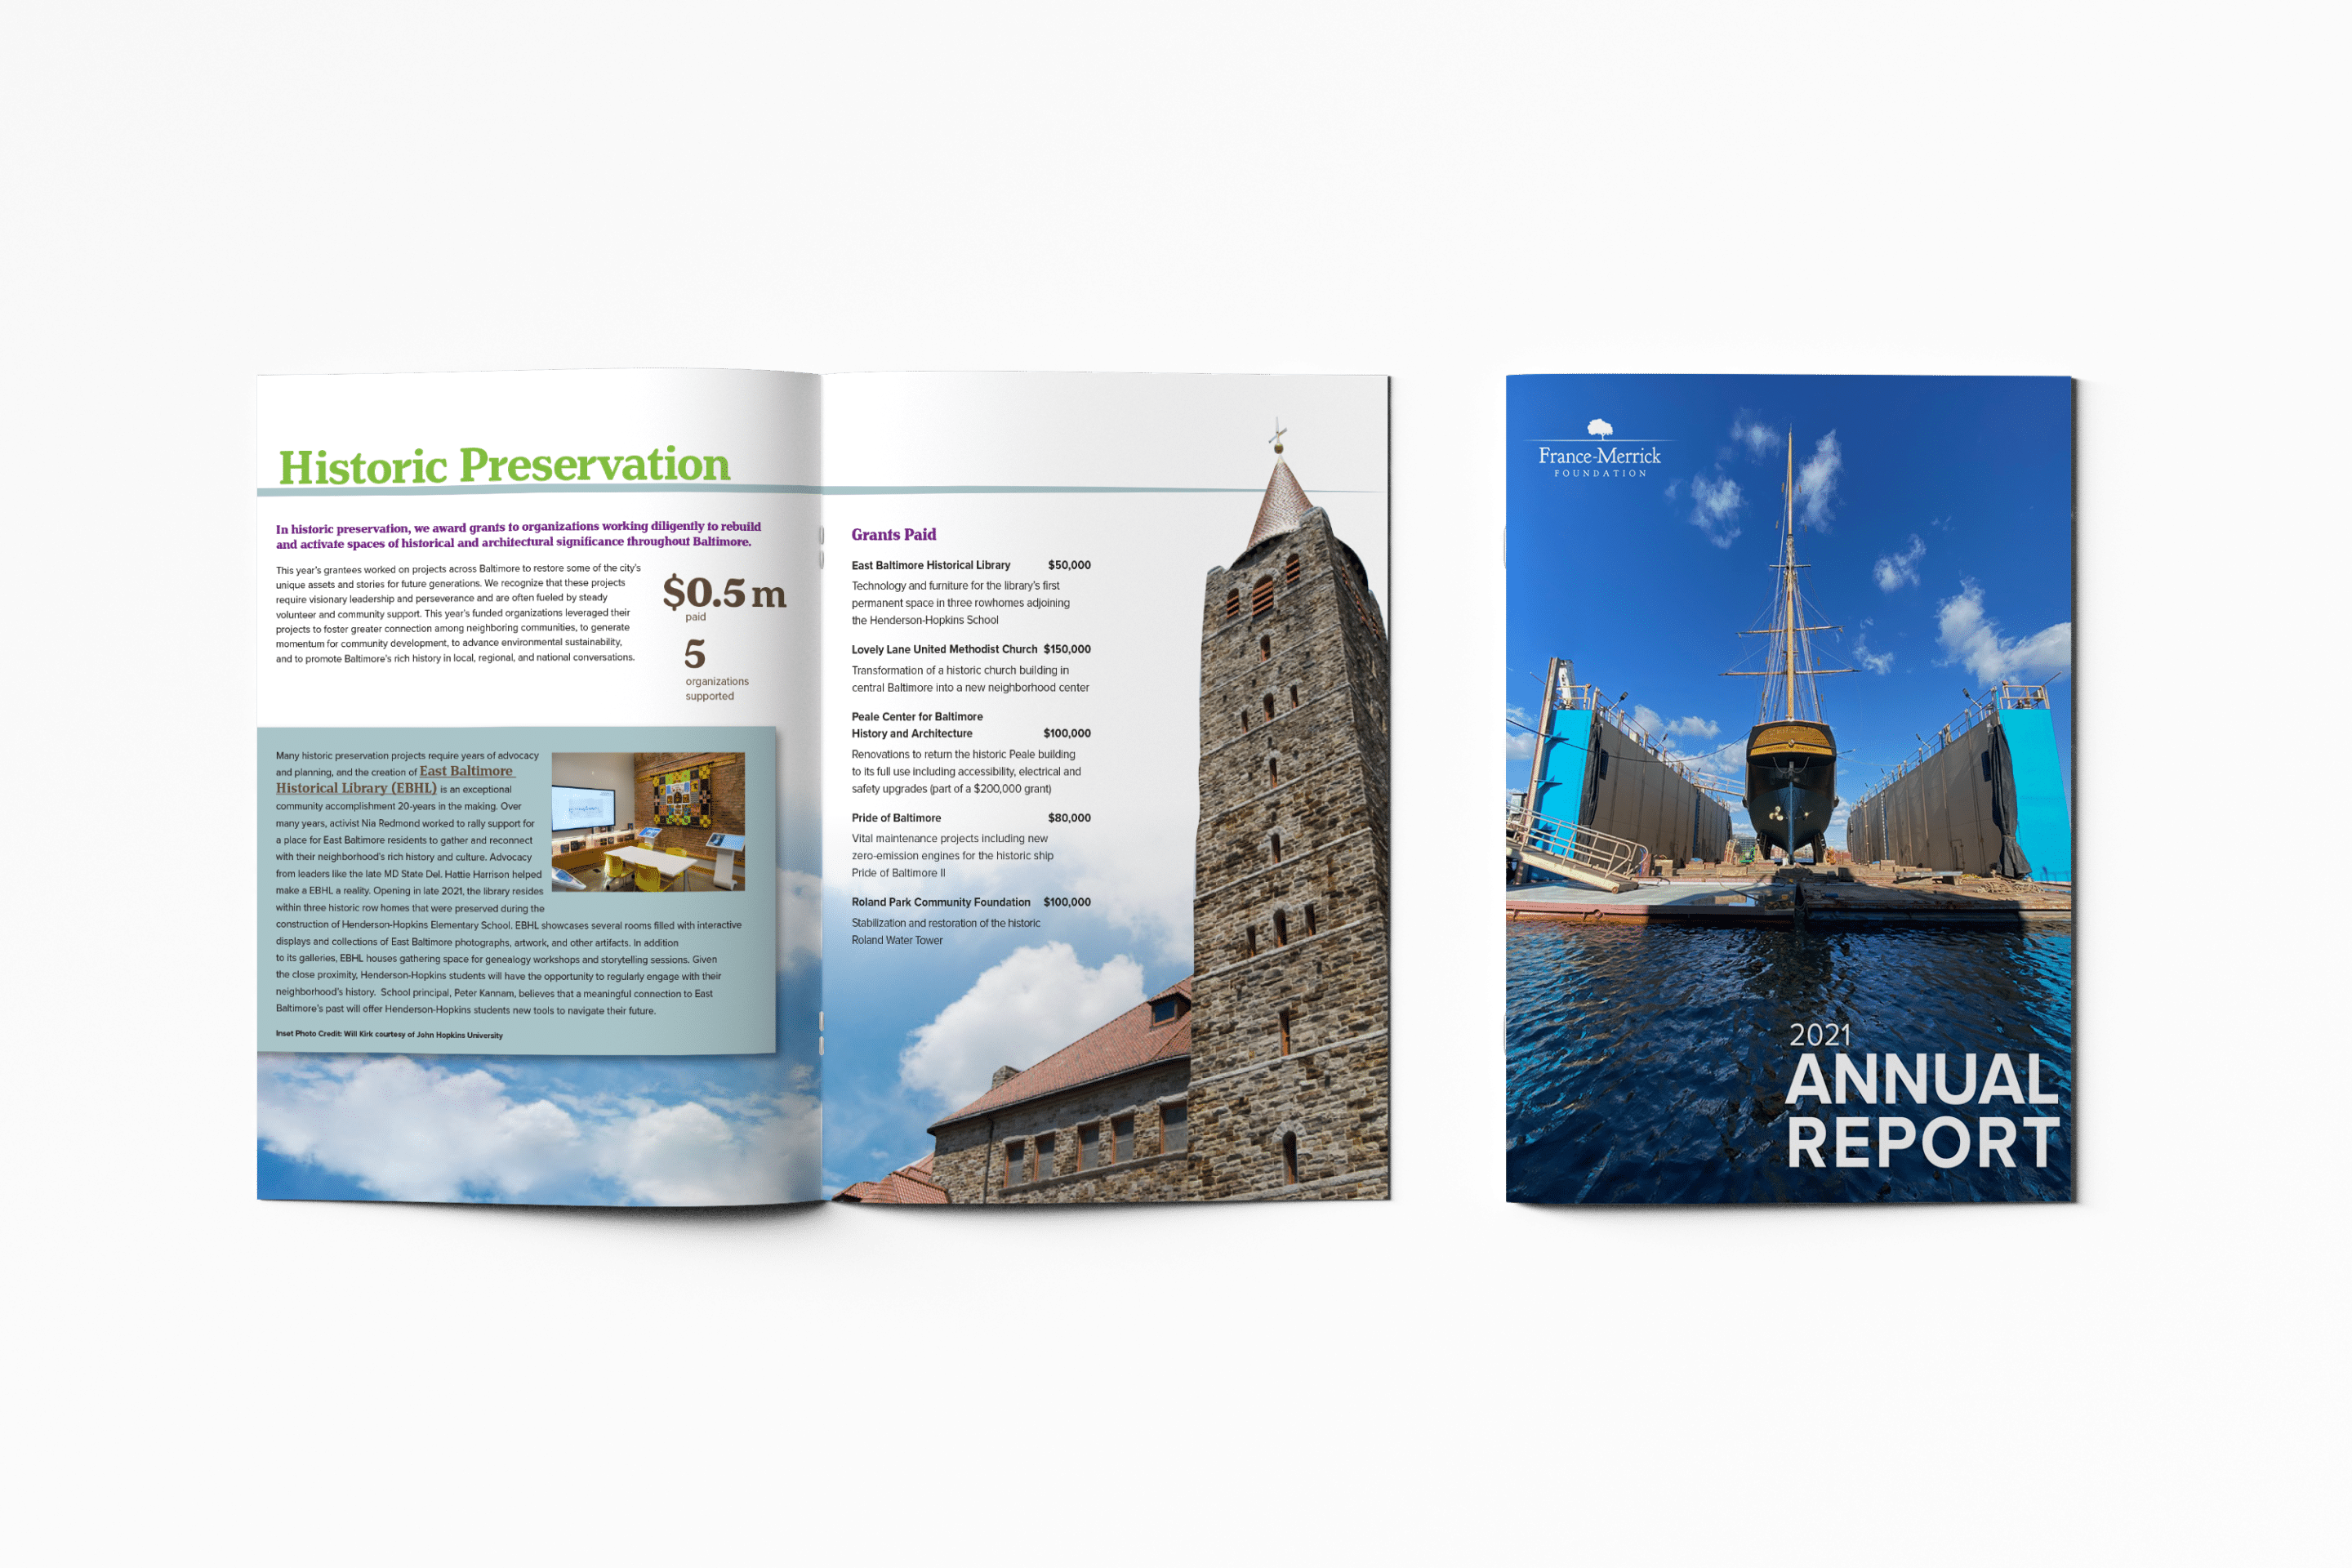The image size is (2352, 1568).
Task: Click the '$150,000' grant amount
Action: 1067,649
